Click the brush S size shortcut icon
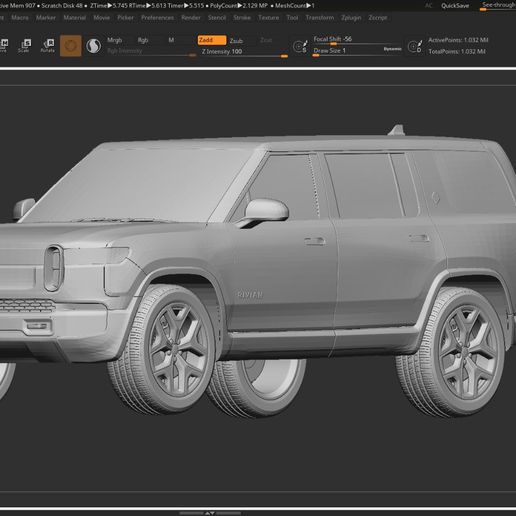The width and height of the screenshot is (516, 516). pos(300,47)
